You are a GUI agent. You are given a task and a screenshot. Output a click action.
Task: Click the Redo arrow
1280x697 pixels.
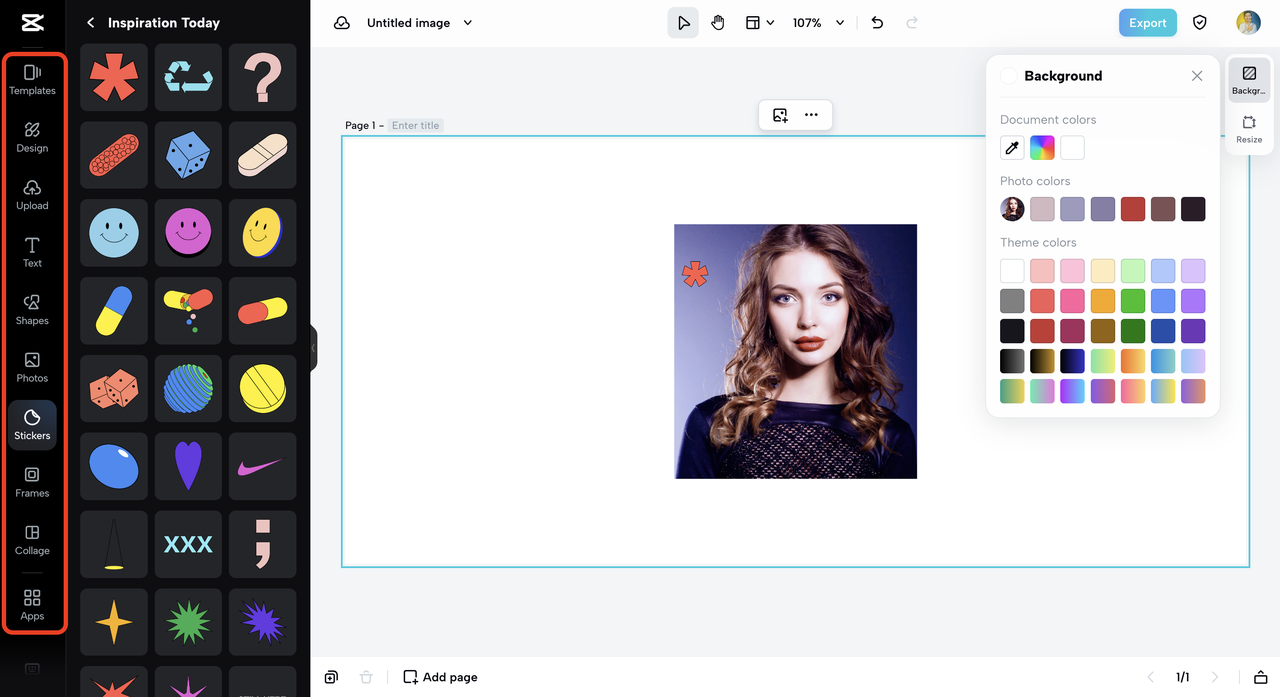(911, 23)
